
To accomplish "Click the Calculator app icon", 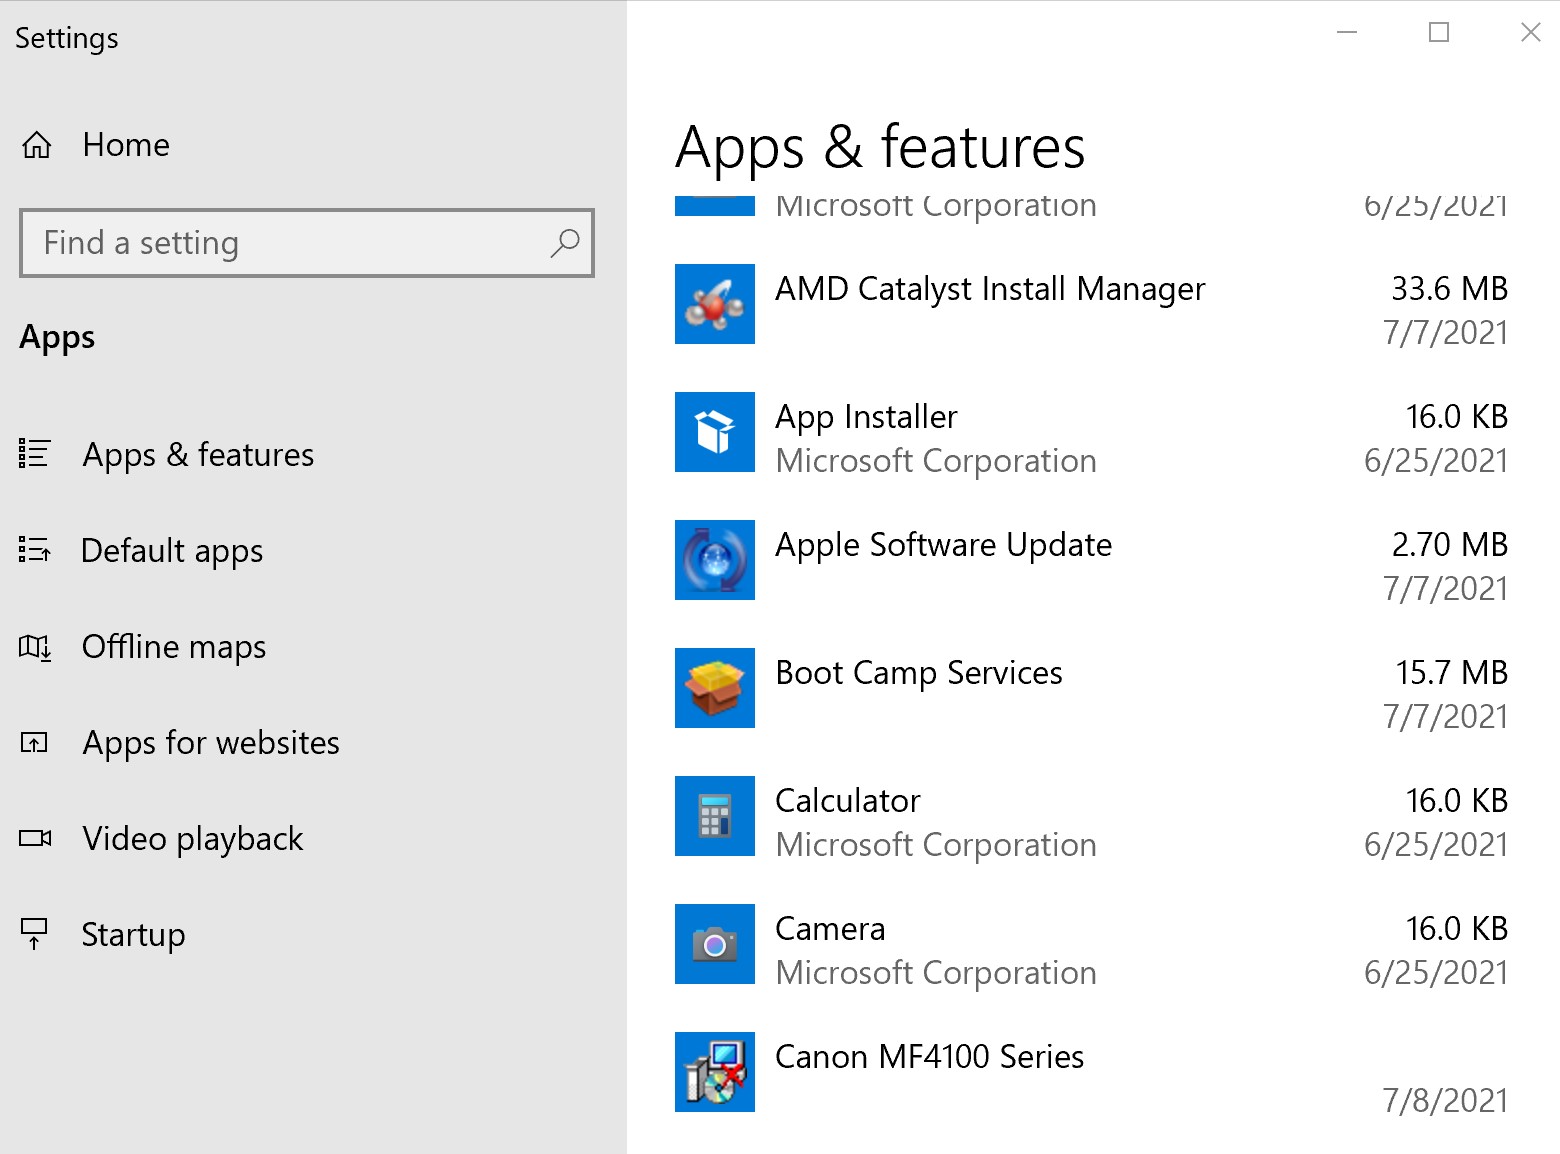I will [x=714, y=816].
